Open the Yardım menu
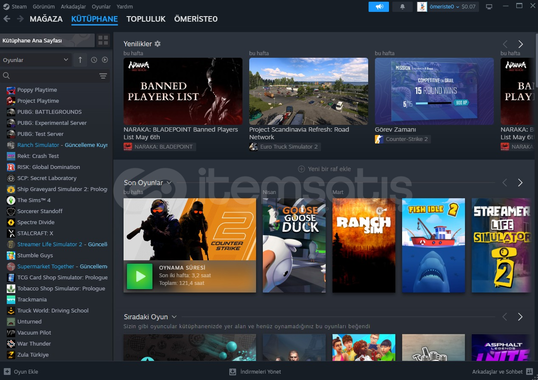Image resolution: width=538 pixels, height=380 pixels. pos(125,7)
